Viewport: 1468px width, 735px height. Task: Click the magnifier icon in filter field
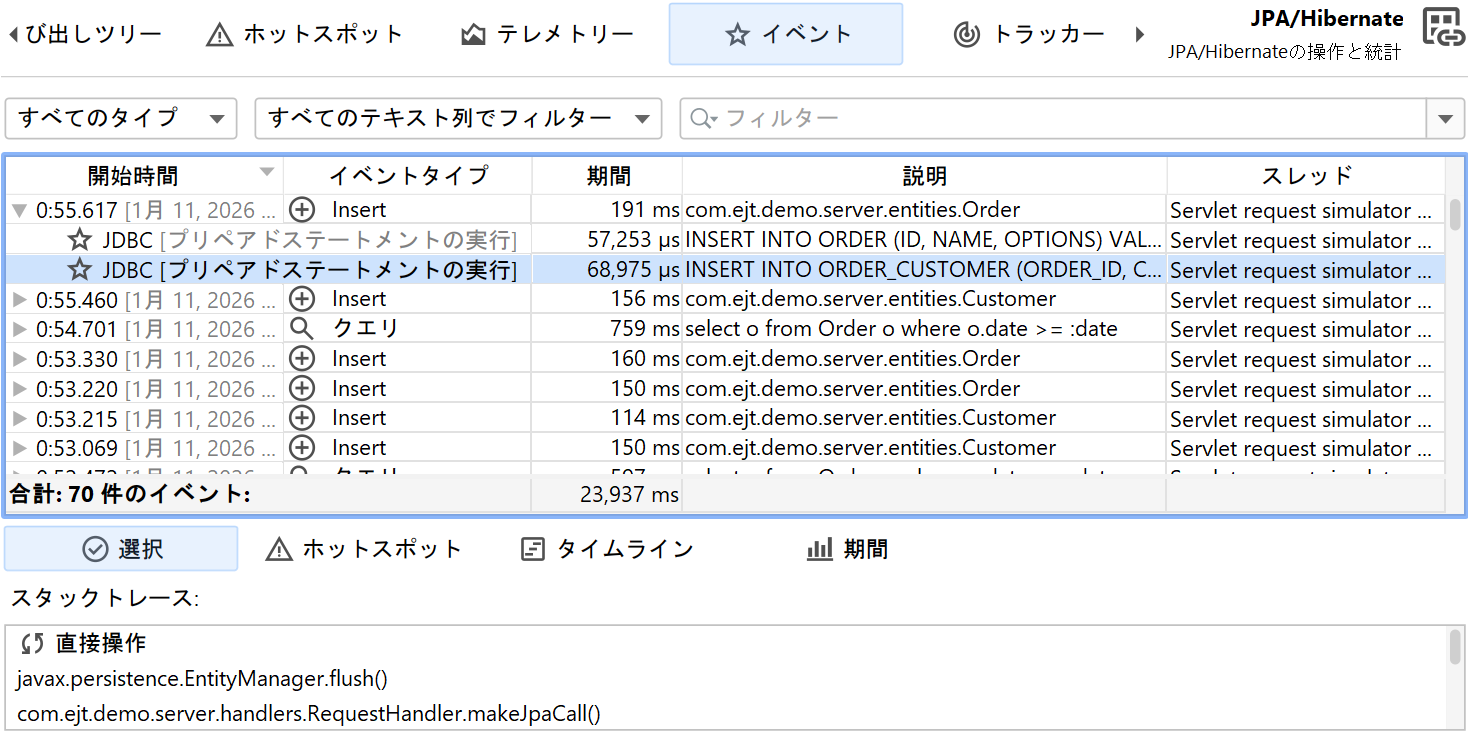pyautogui.click(x=702, y=119)
